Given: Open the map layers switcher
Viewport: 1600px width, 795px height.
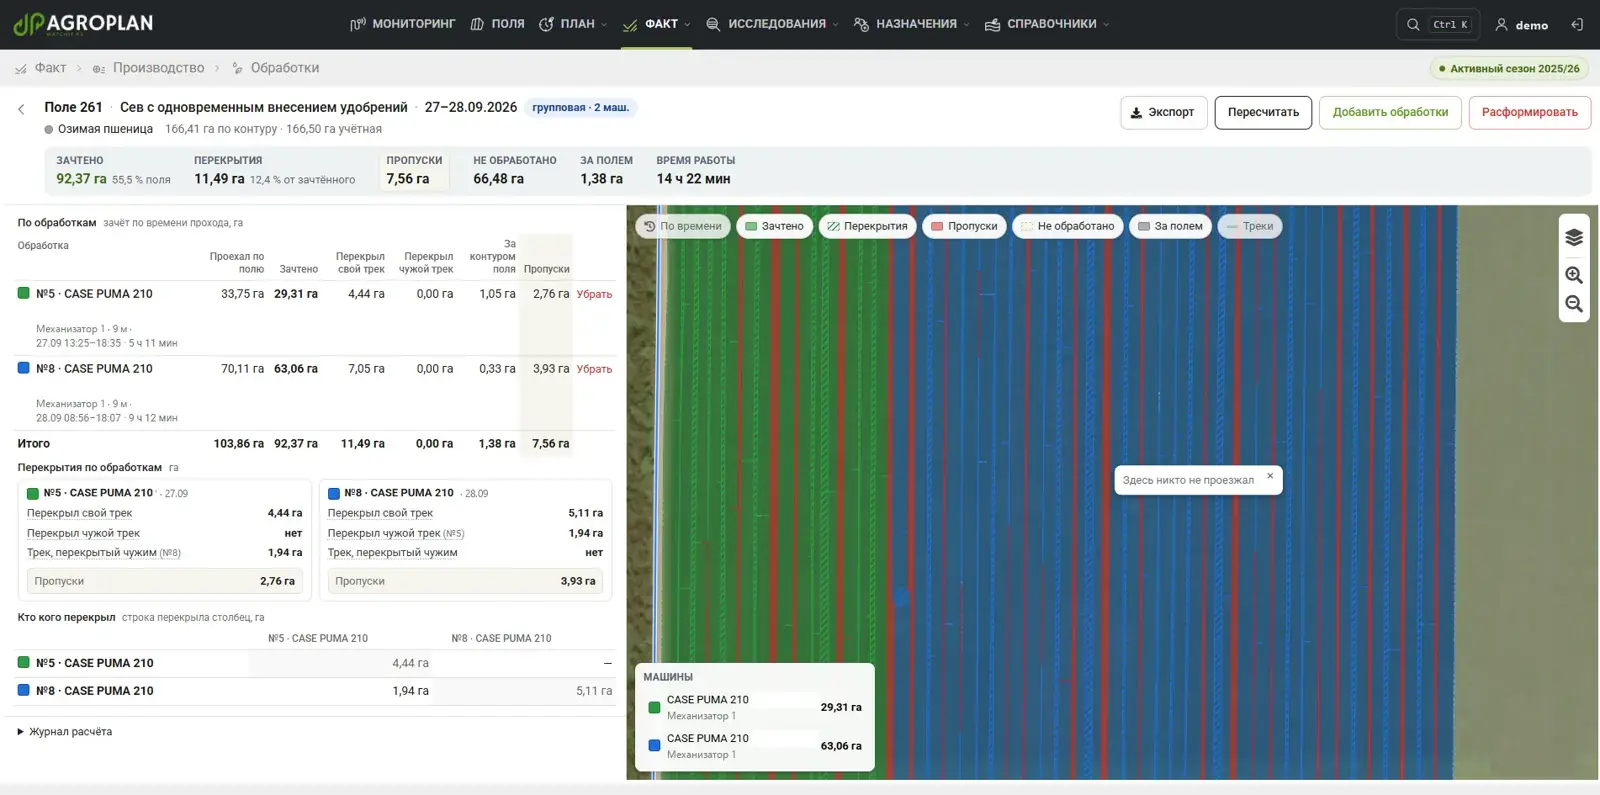Looking at the screenshot, I should click(x=1574, y=238).
